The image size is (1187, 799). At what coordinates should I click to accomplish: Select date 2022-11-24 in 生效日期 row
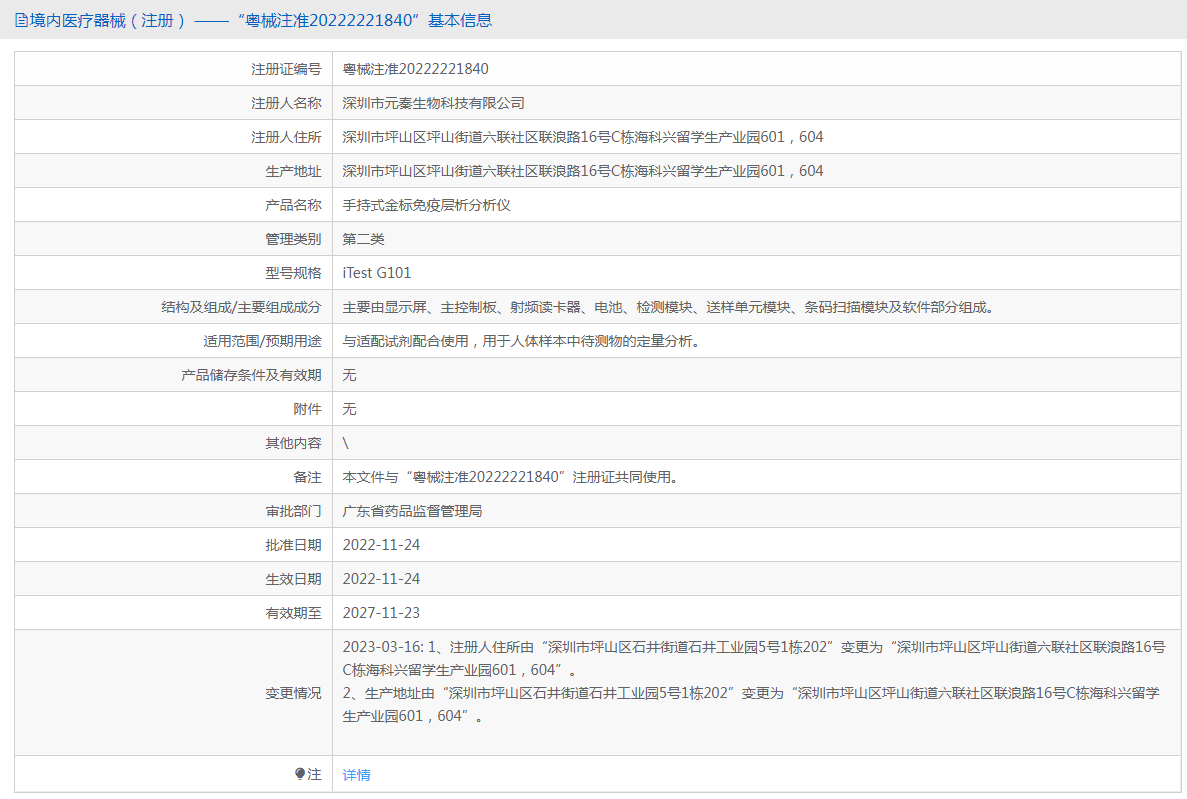point(381,579)
